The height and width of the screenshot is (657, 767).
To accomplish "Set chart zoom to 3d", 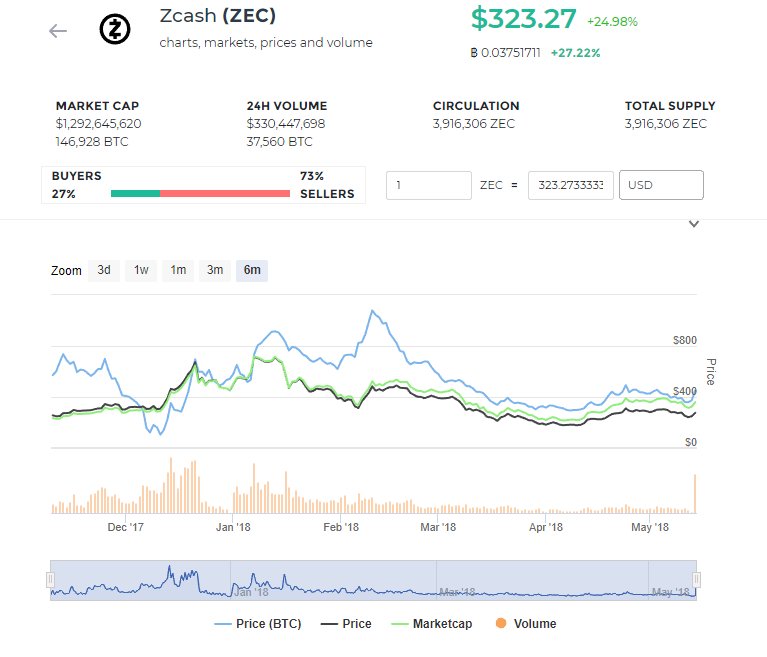I will [104, 270].
